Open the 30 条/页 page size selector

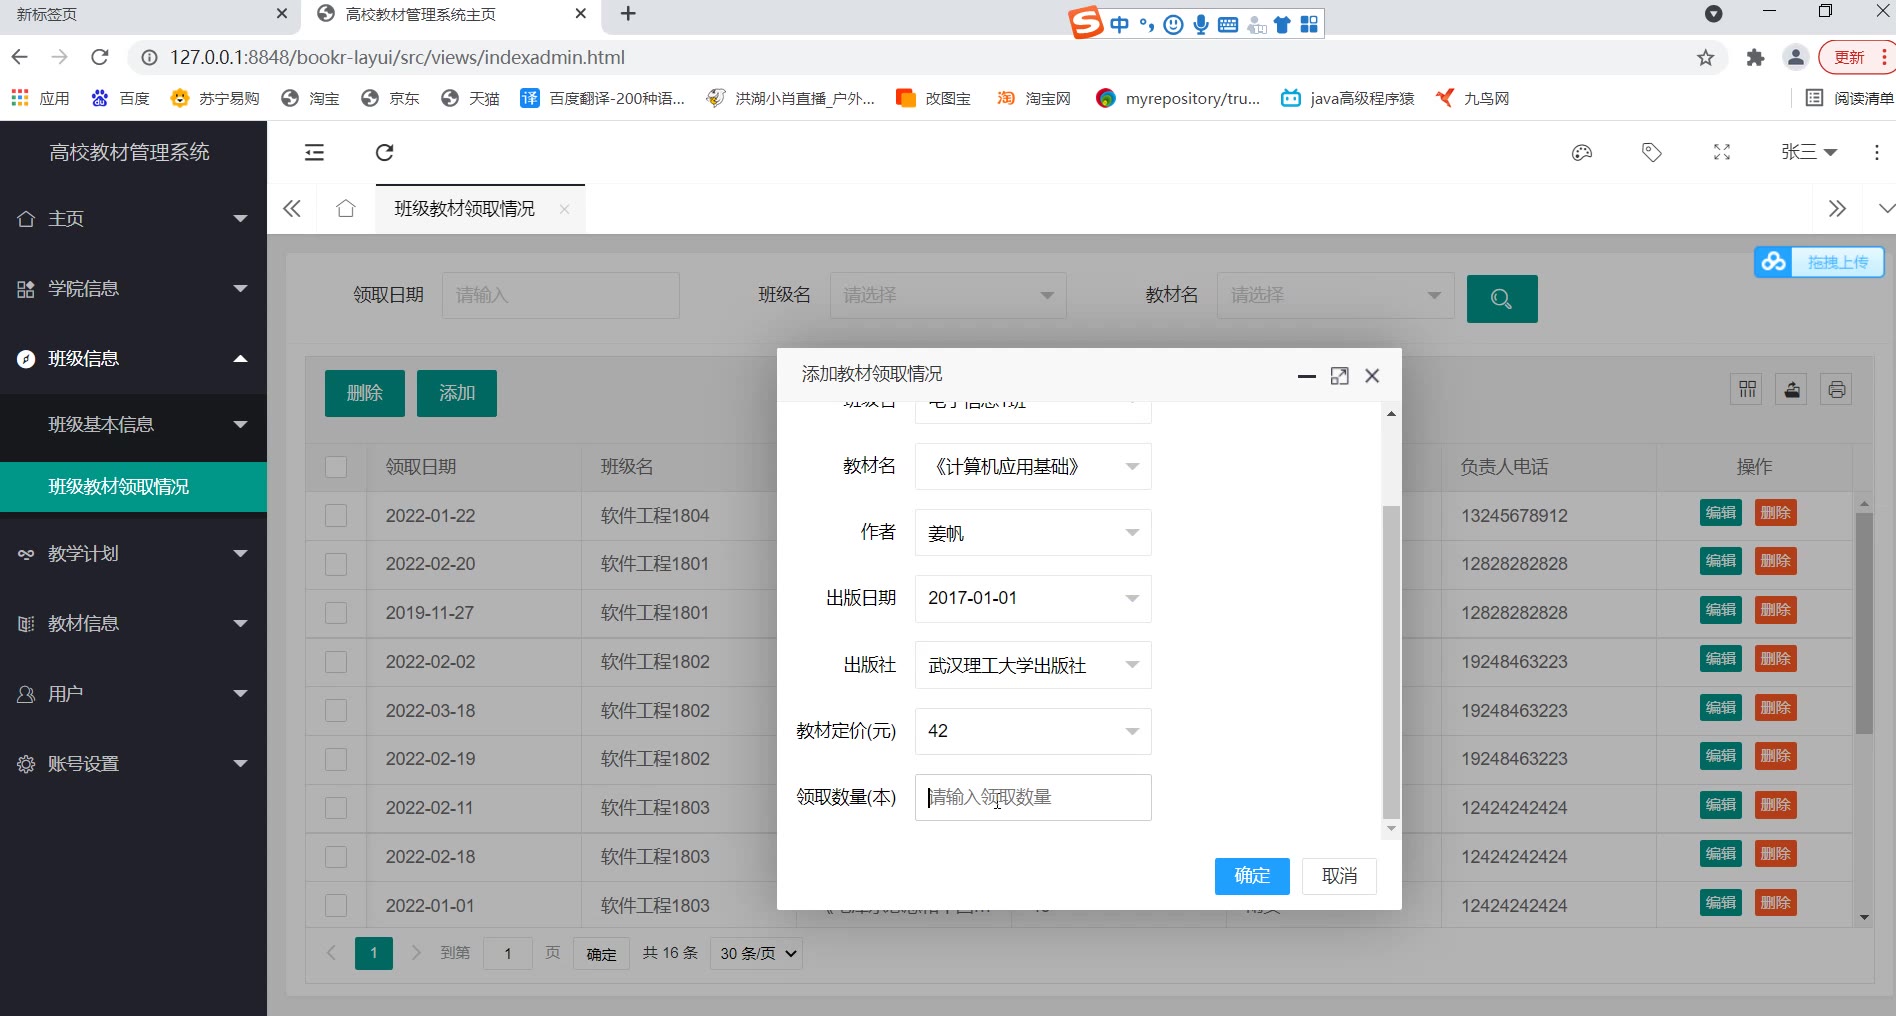(757, 953)
